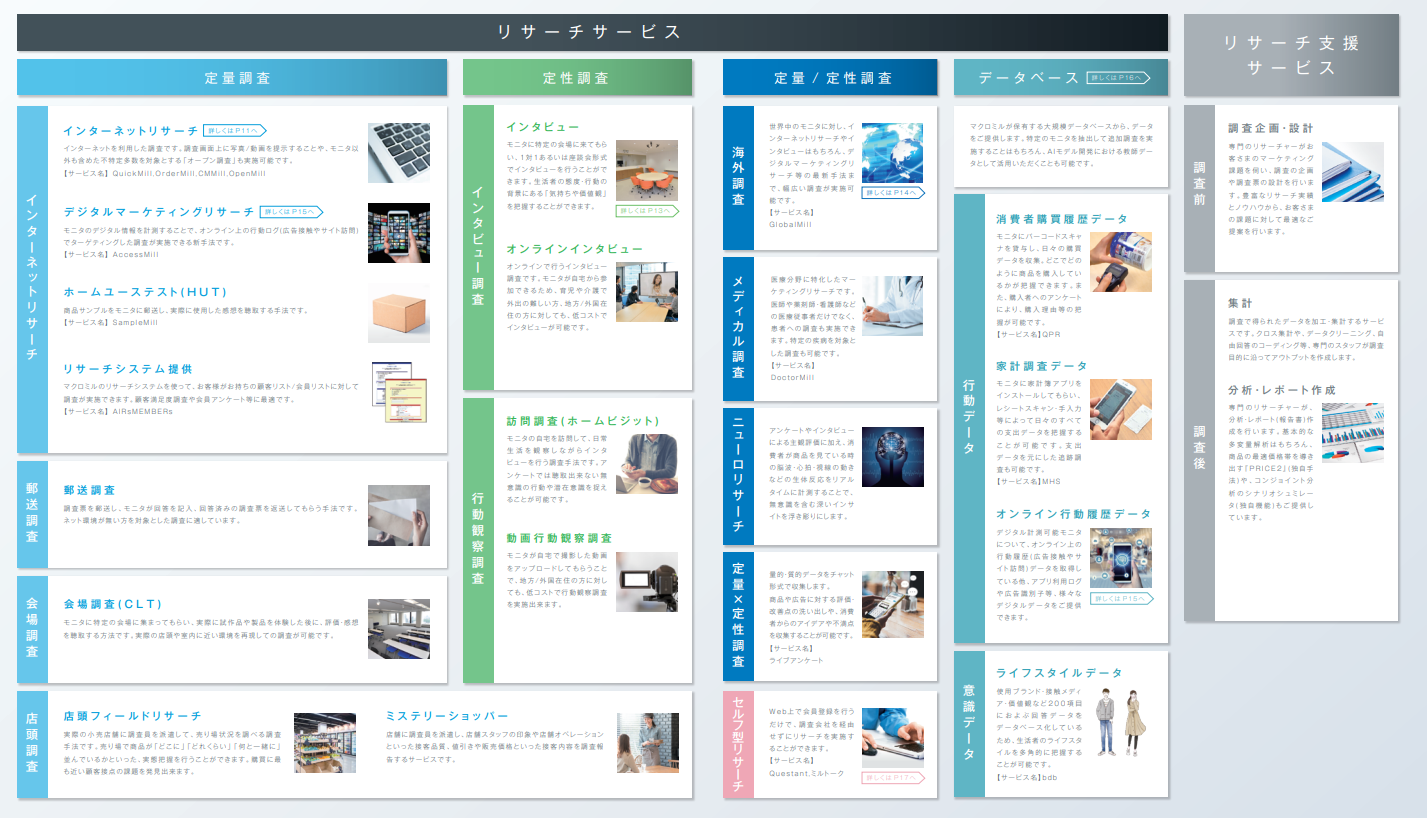Click the smartphone image beside Digital Marketing Research
The image size is (1427, 818).
(399, 233)
